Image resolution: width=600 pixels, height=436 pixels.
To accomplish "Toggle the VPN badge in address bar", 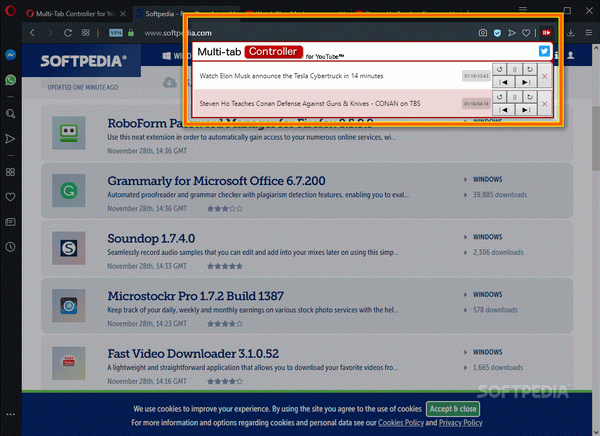I will coord(116,33).
